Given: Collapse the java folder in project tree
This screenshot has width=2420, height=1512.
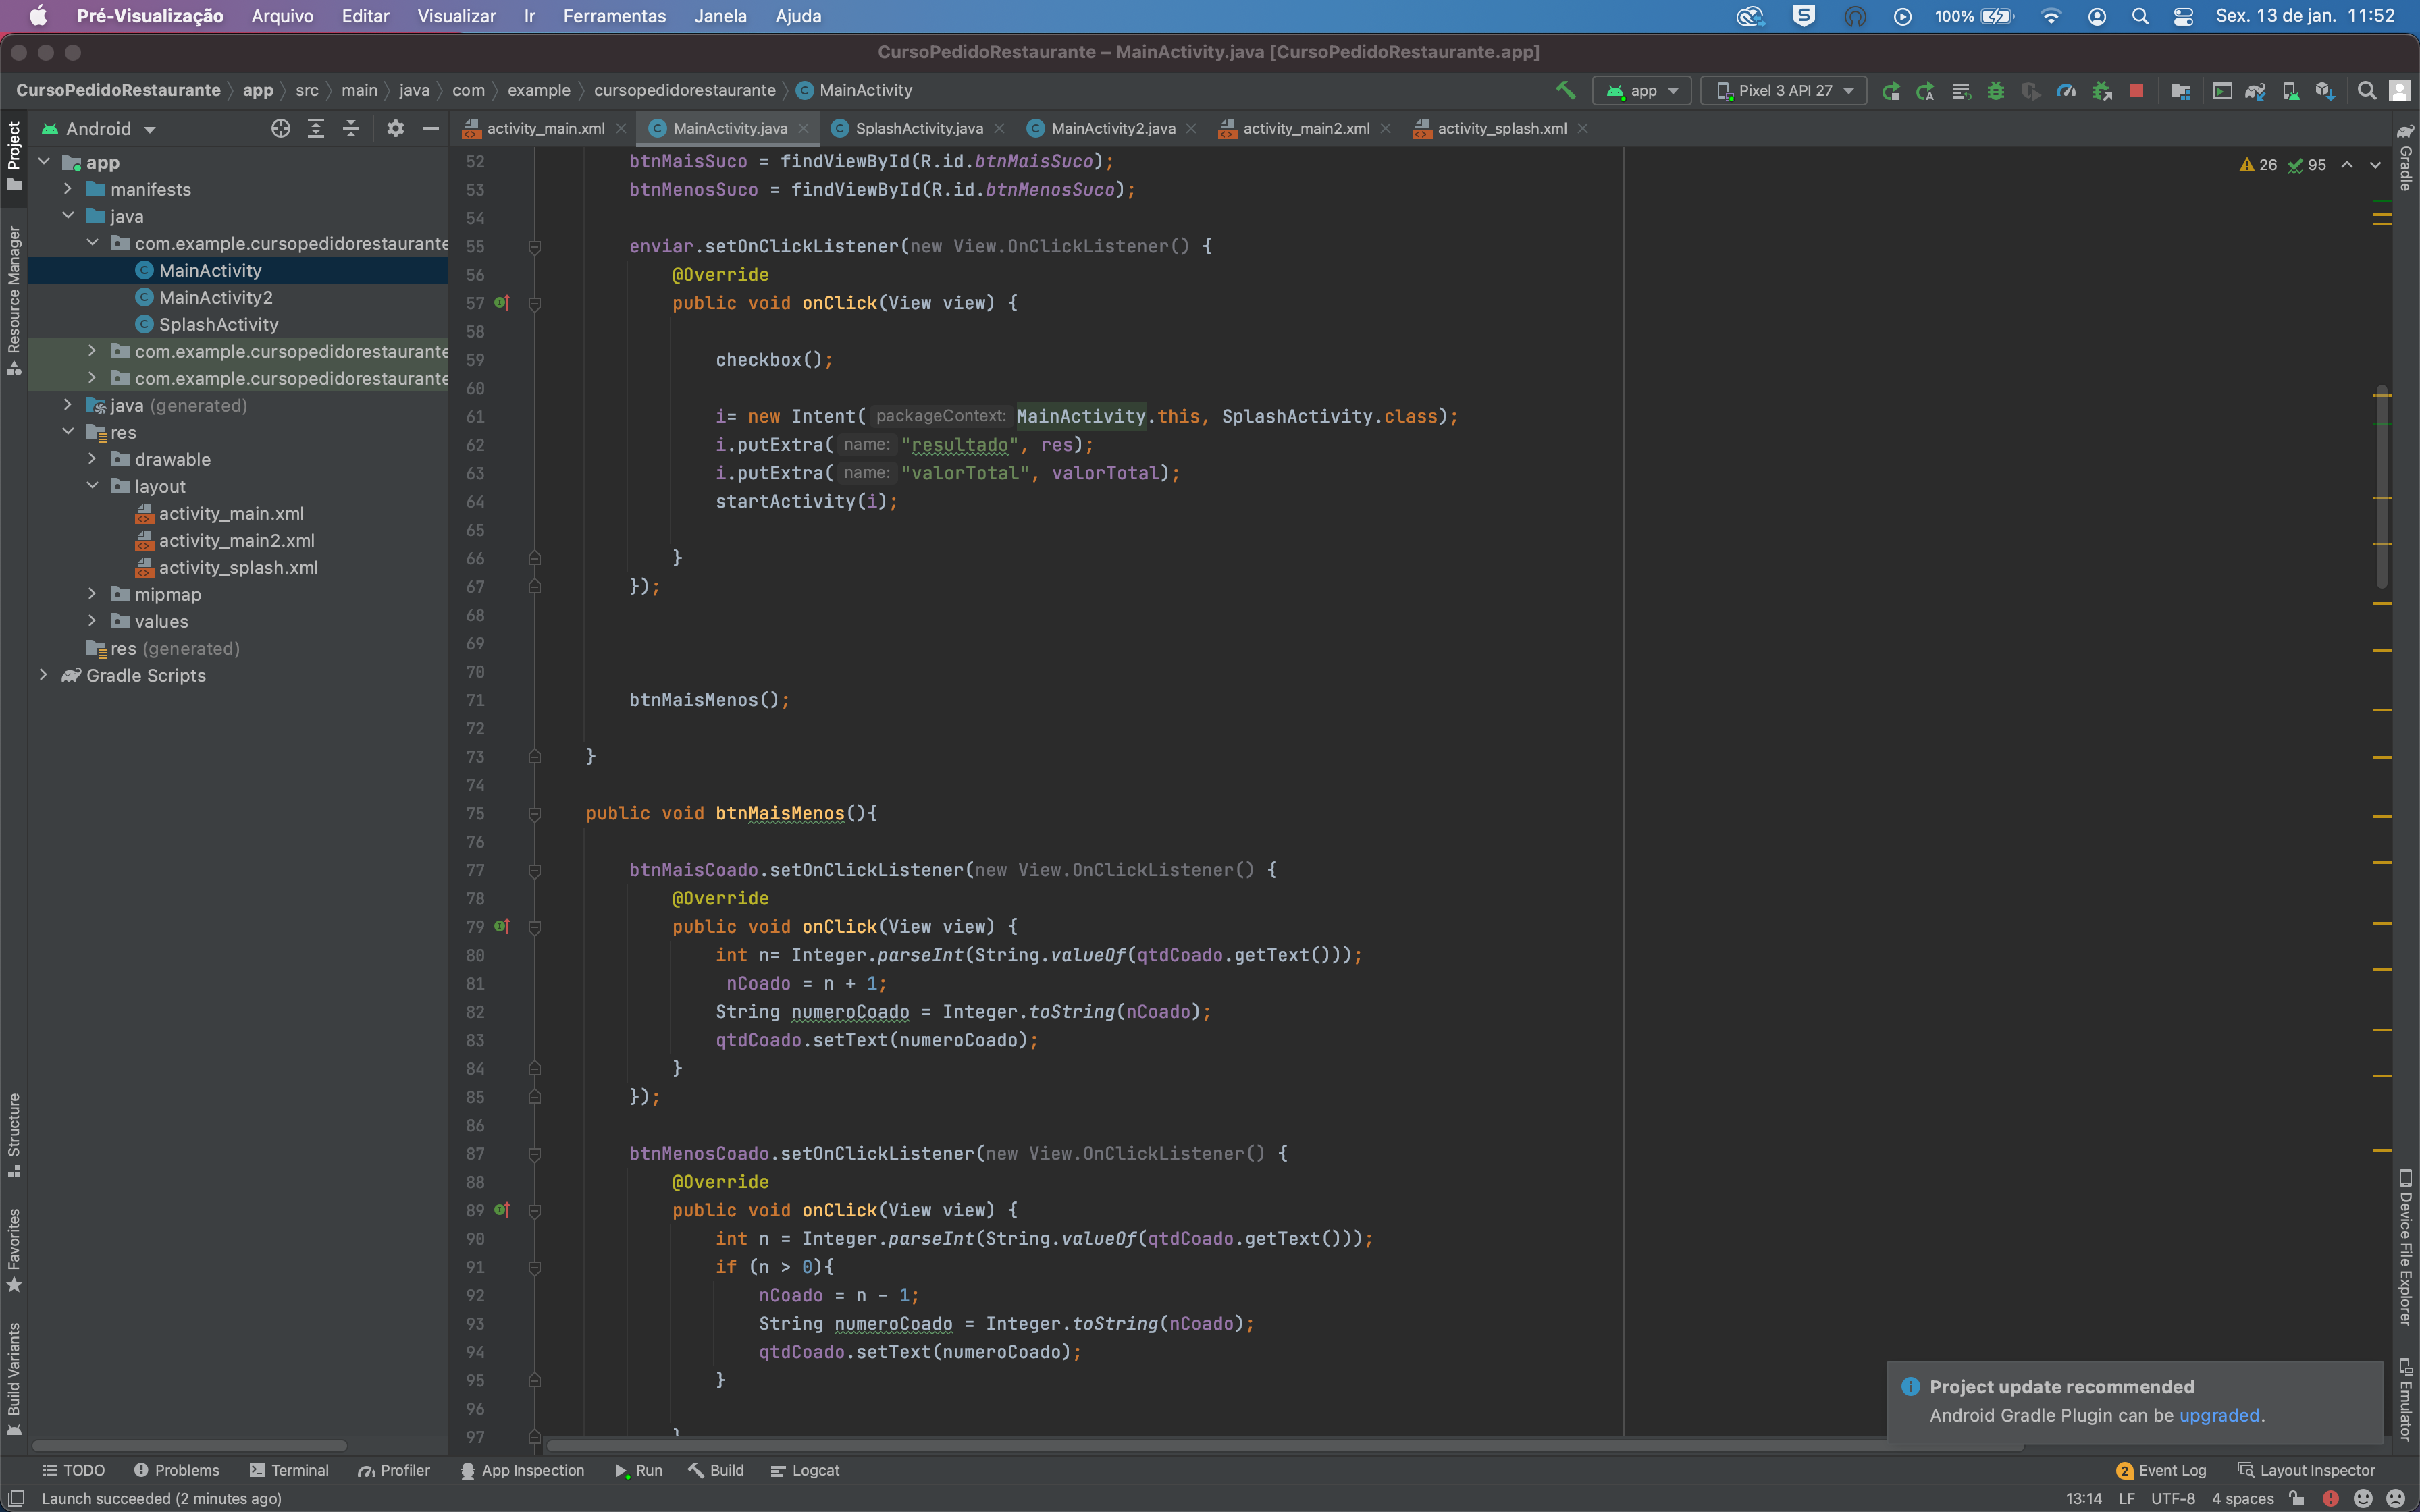Looking at the screenshot, I should 68,216.
